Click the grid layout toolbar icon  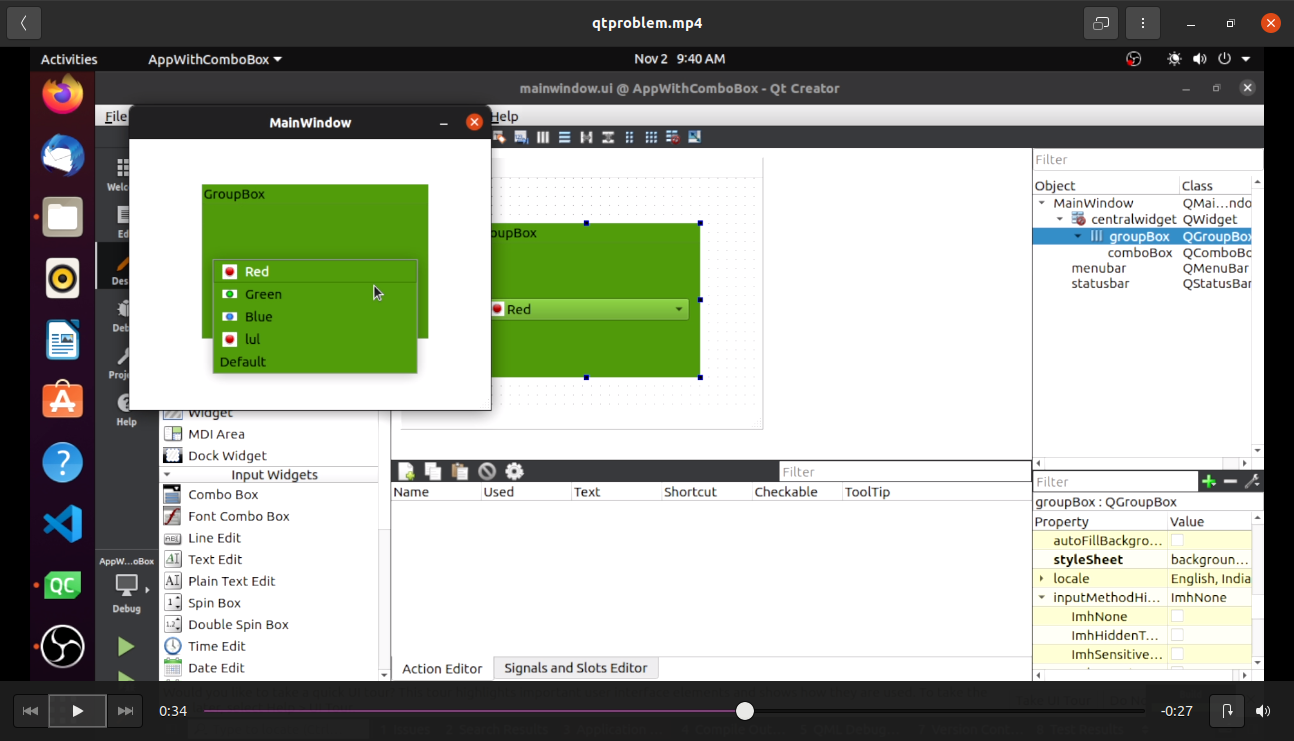(x=651, y=137)
